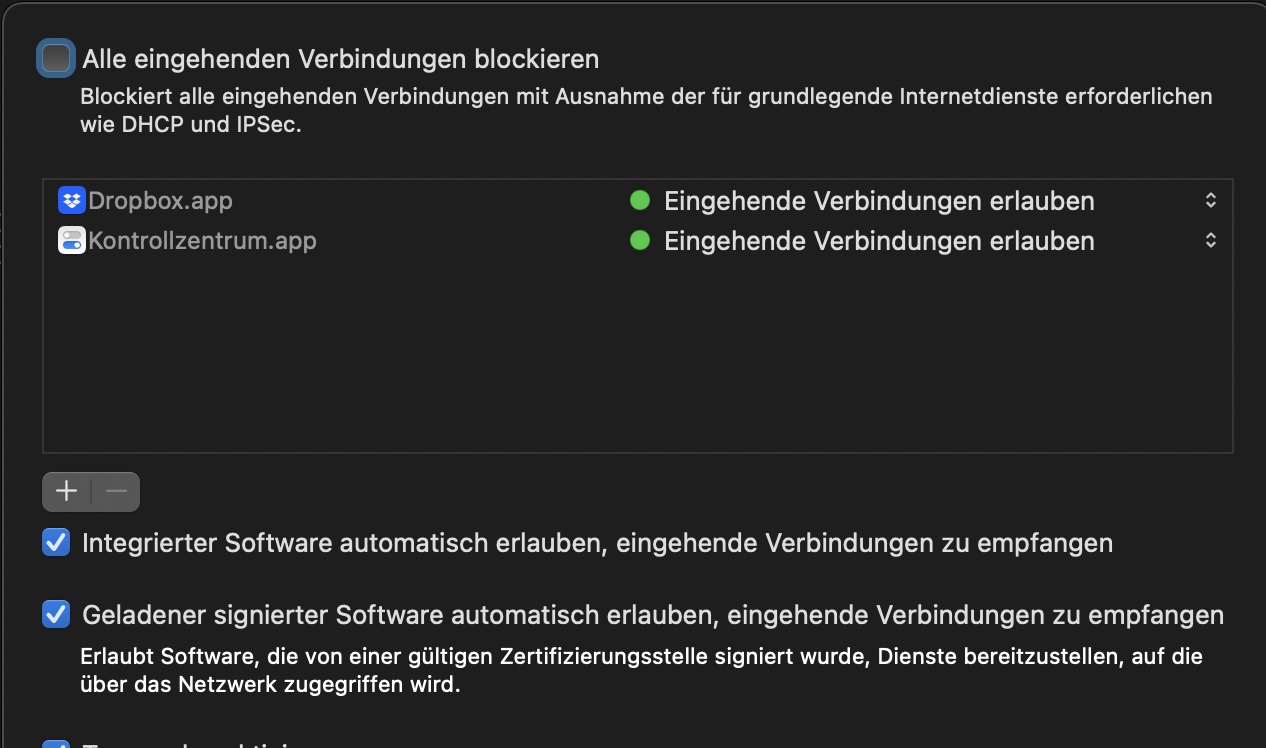1266x748 pixels.
Task: Select the Kontrollzentrum.app entry name
Action: (202, 241)
